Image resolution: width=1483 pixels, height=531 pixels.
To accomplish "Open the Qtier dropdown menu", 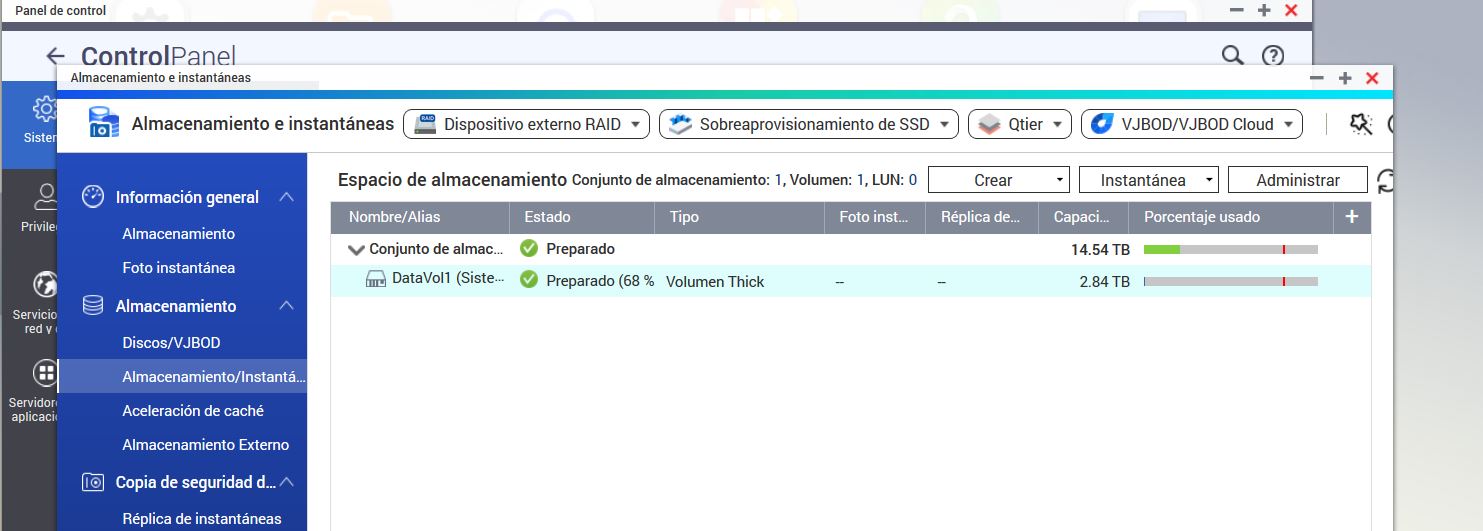I will coord(1019,125).
